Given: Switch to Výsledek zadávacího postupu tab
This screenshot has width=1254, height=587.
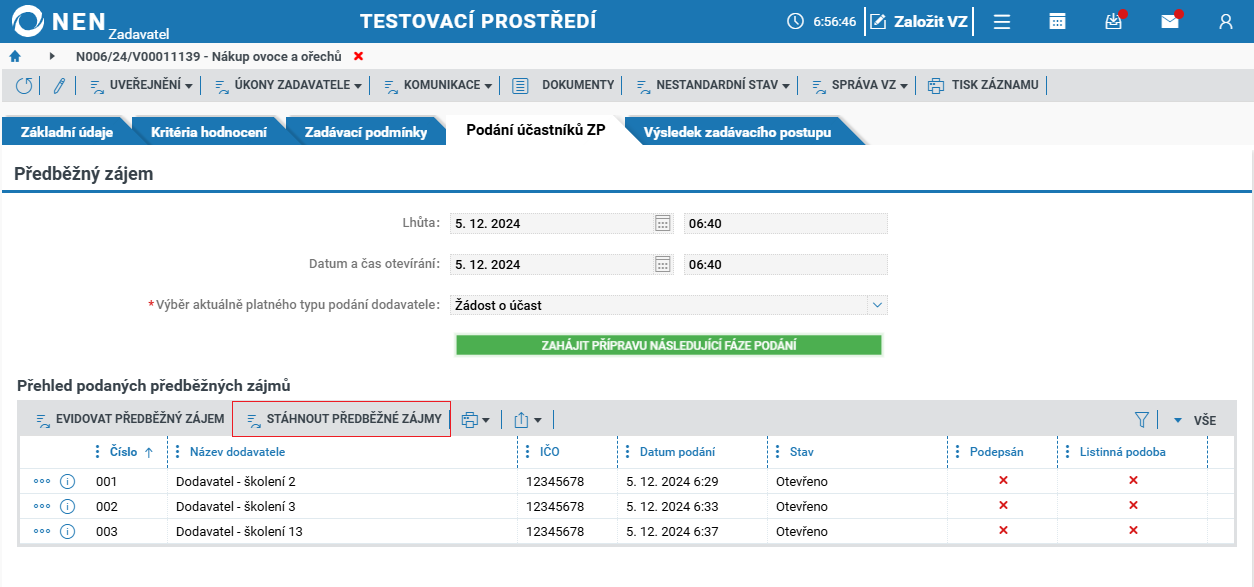Looking at the screenshot, I should click(737, 132).
